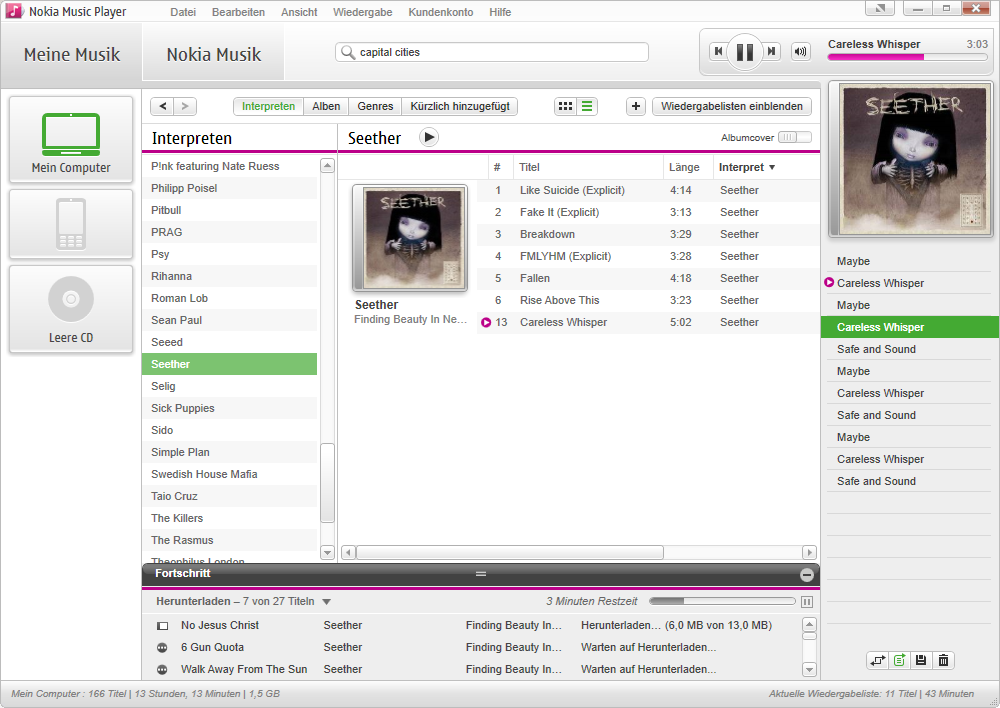Click the Nokia Music Player logo

(13, 11)
